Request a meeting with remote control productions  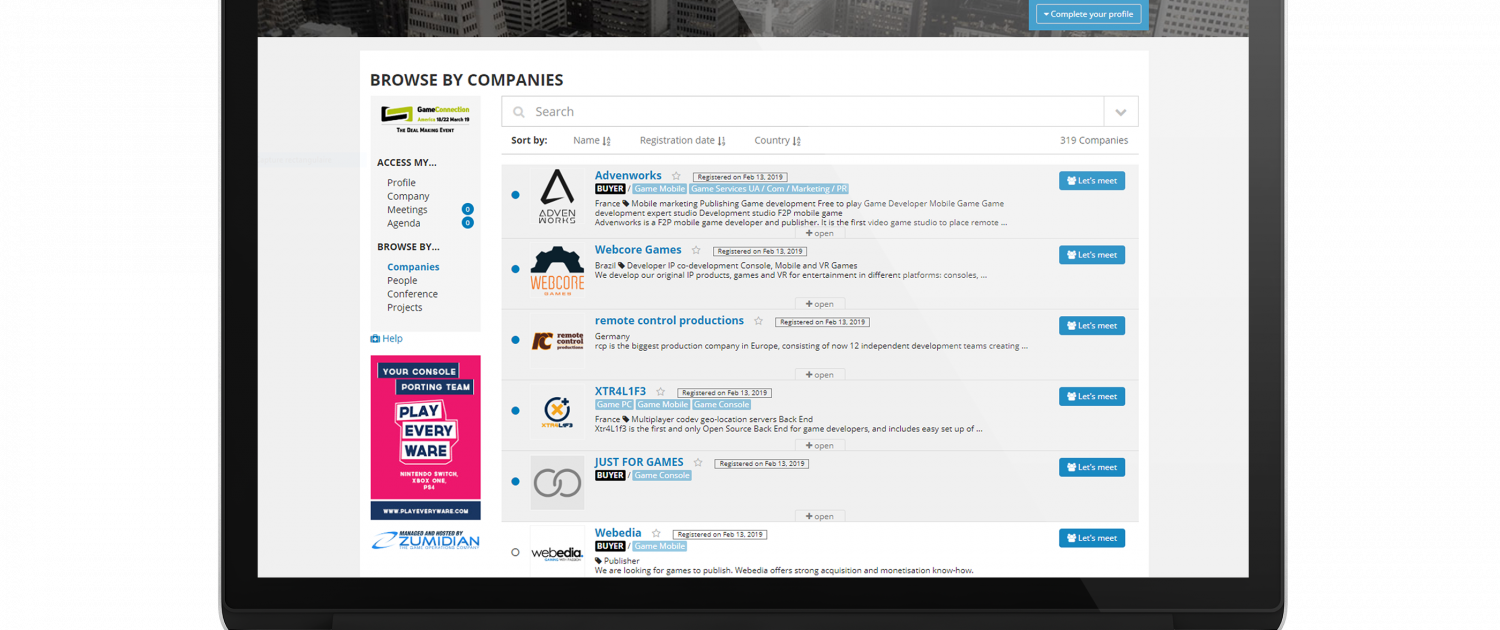coord(1092,326)
